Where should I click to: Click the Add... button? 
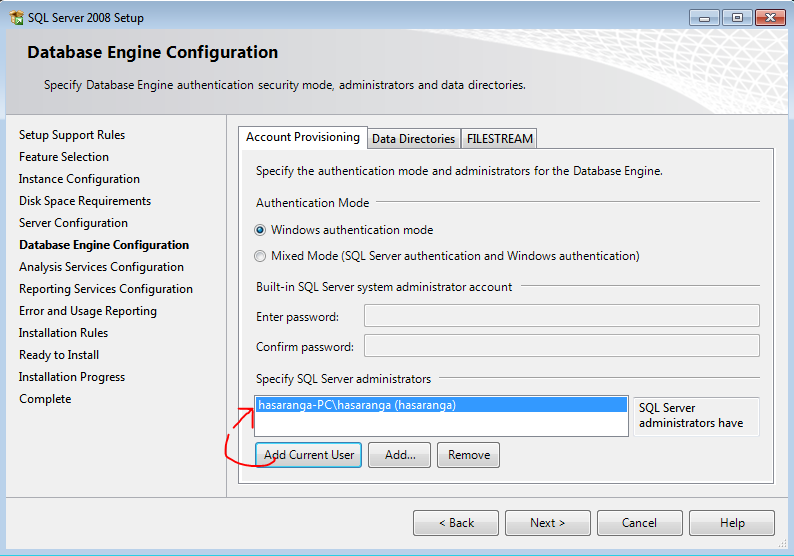tap(400, 455)
